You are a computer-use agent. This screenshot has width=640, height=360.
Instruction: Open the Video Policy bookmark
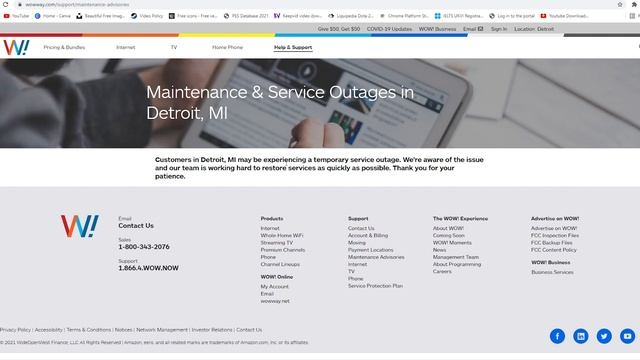[147, 16]
